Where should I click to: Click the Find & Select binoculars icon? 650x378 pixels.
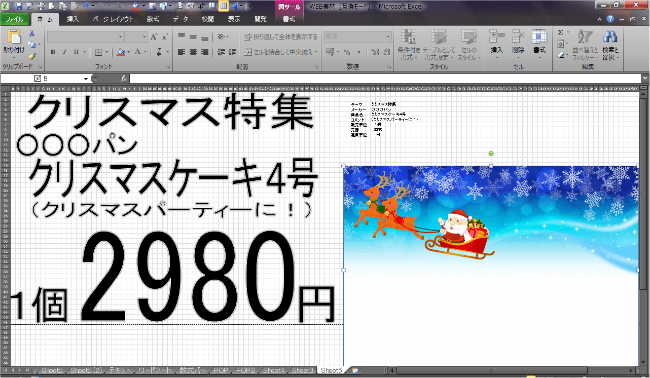610,37
